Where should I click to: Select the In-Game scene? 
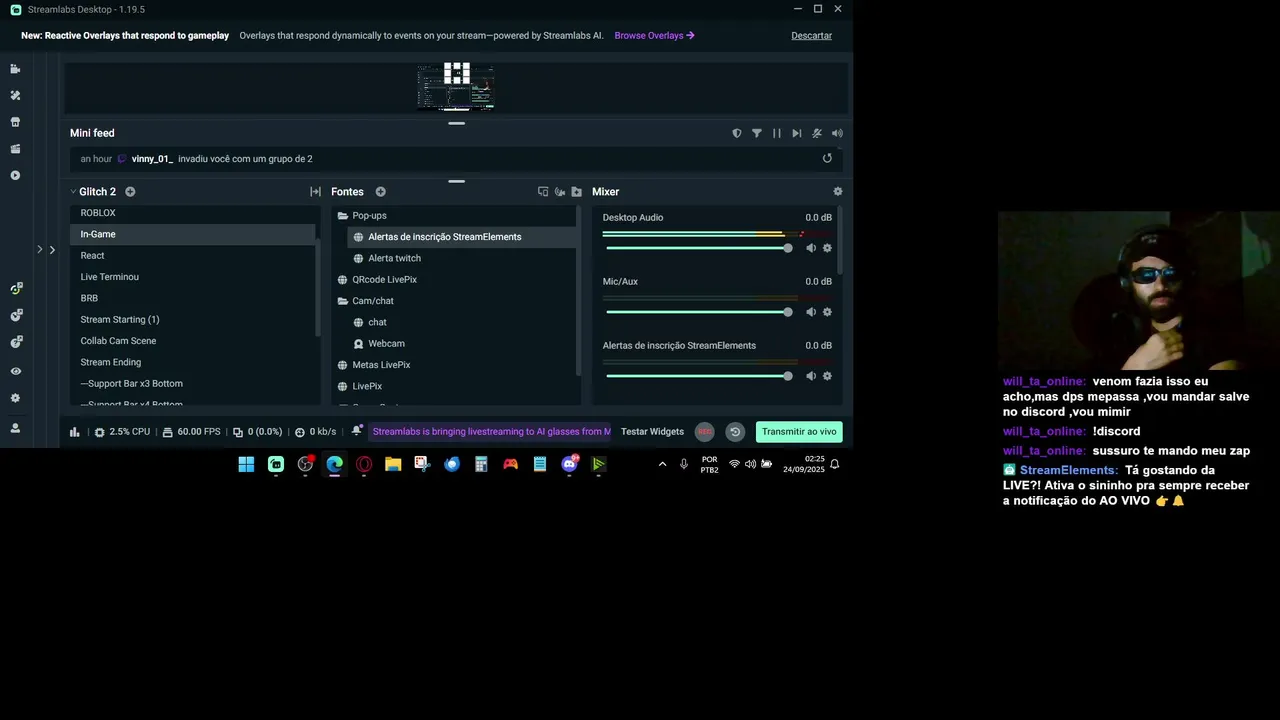click(x=193, y=234)
